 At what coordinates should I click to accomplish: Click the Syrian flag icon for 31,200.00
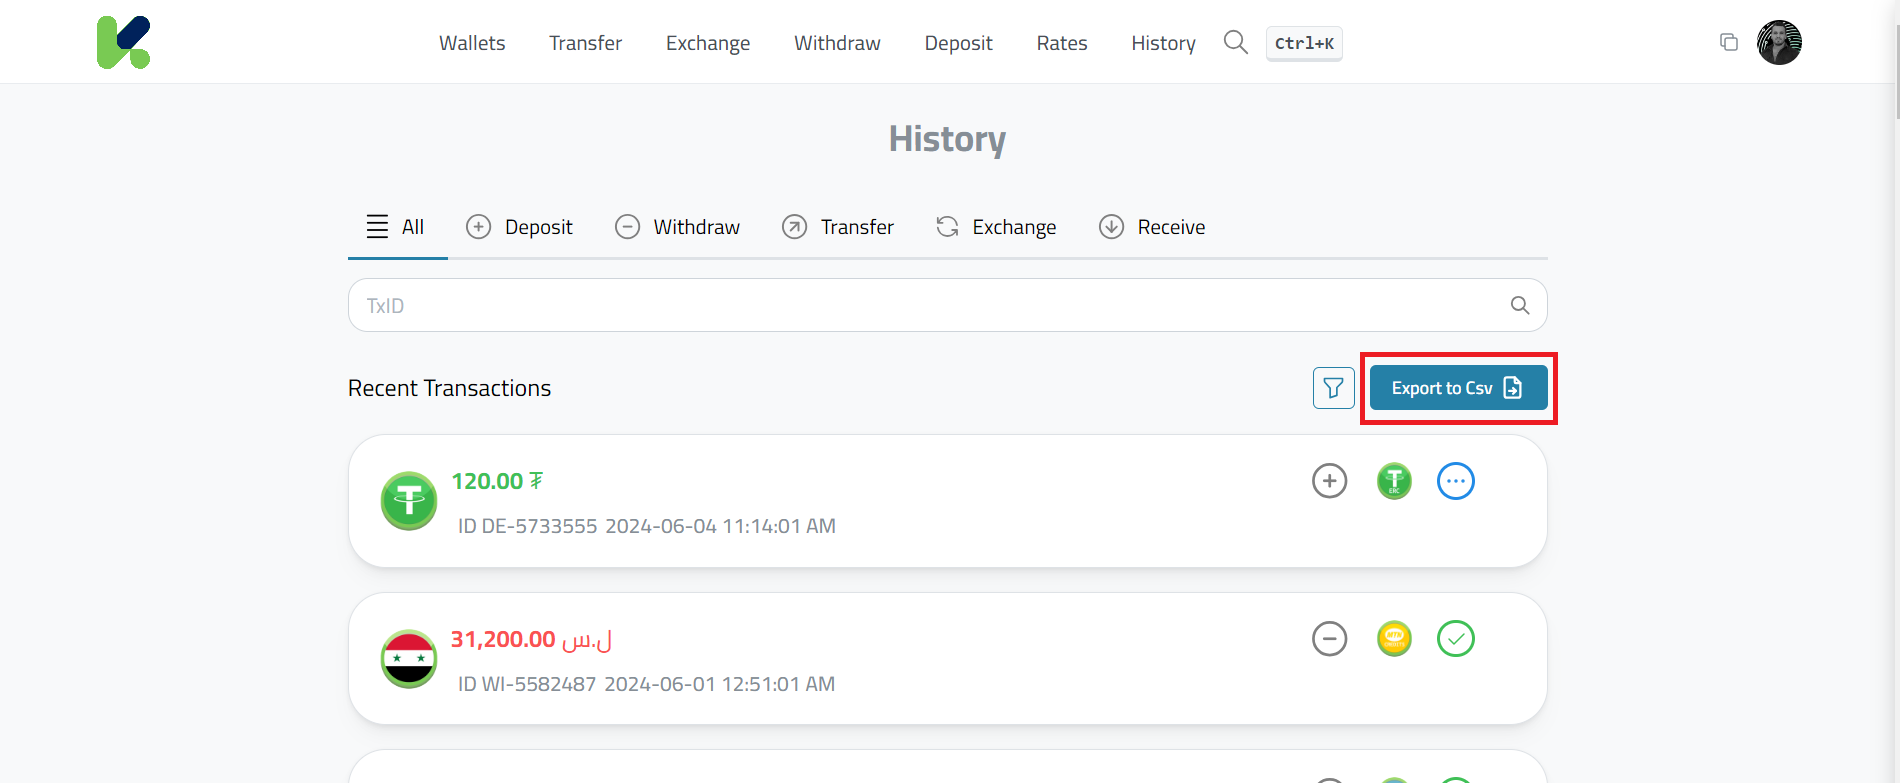[x=409, y=659]
